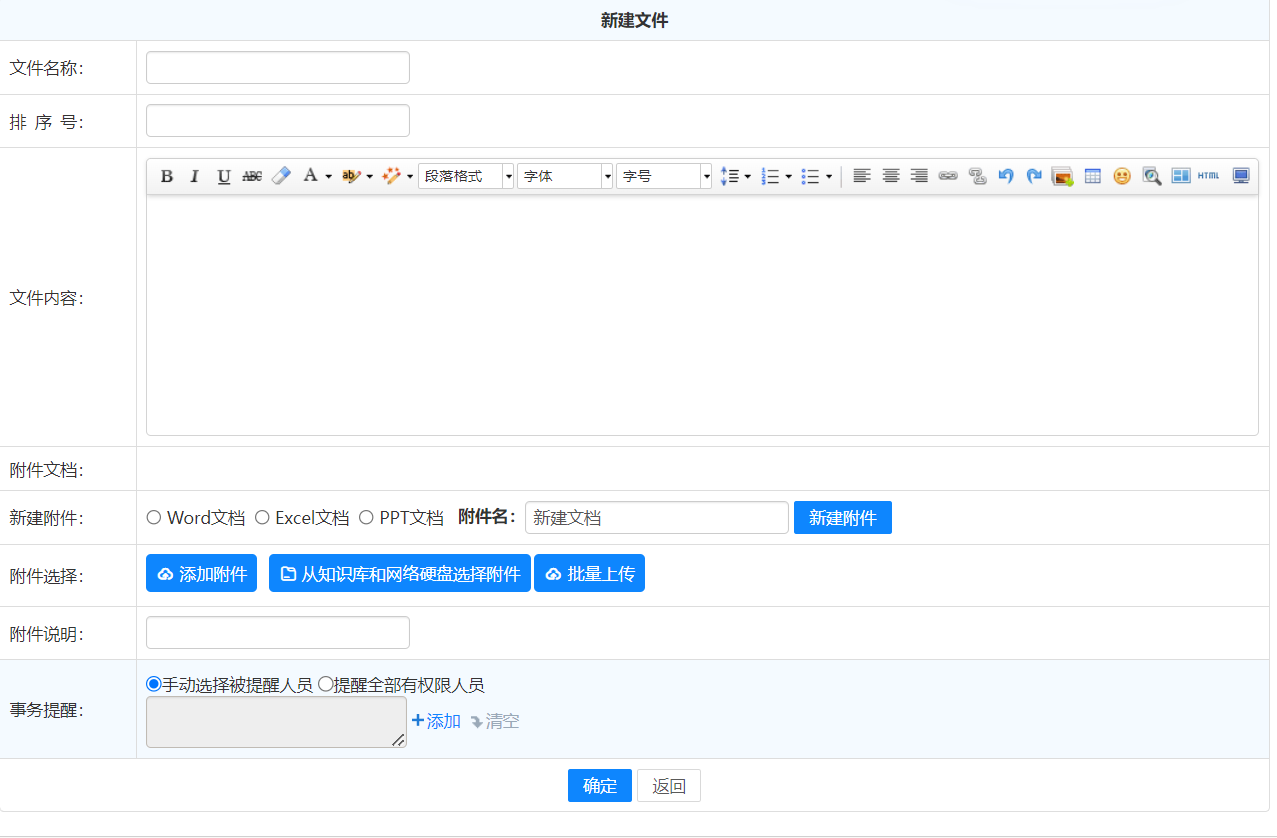Open the font color picker arrow
Screen dimensions: 1277x838
tap(328, 177)
